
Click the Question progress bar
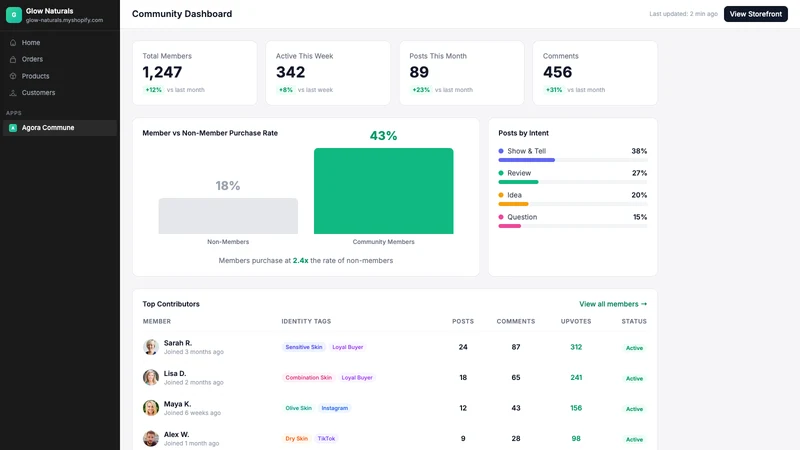point(572,226)
